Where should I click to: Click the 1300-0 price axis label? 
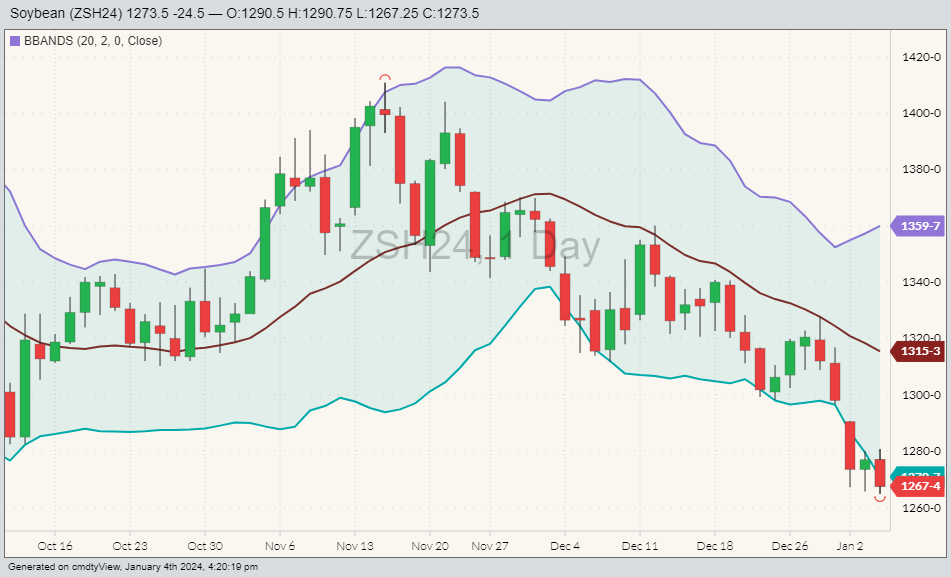(x=921, y=395)
